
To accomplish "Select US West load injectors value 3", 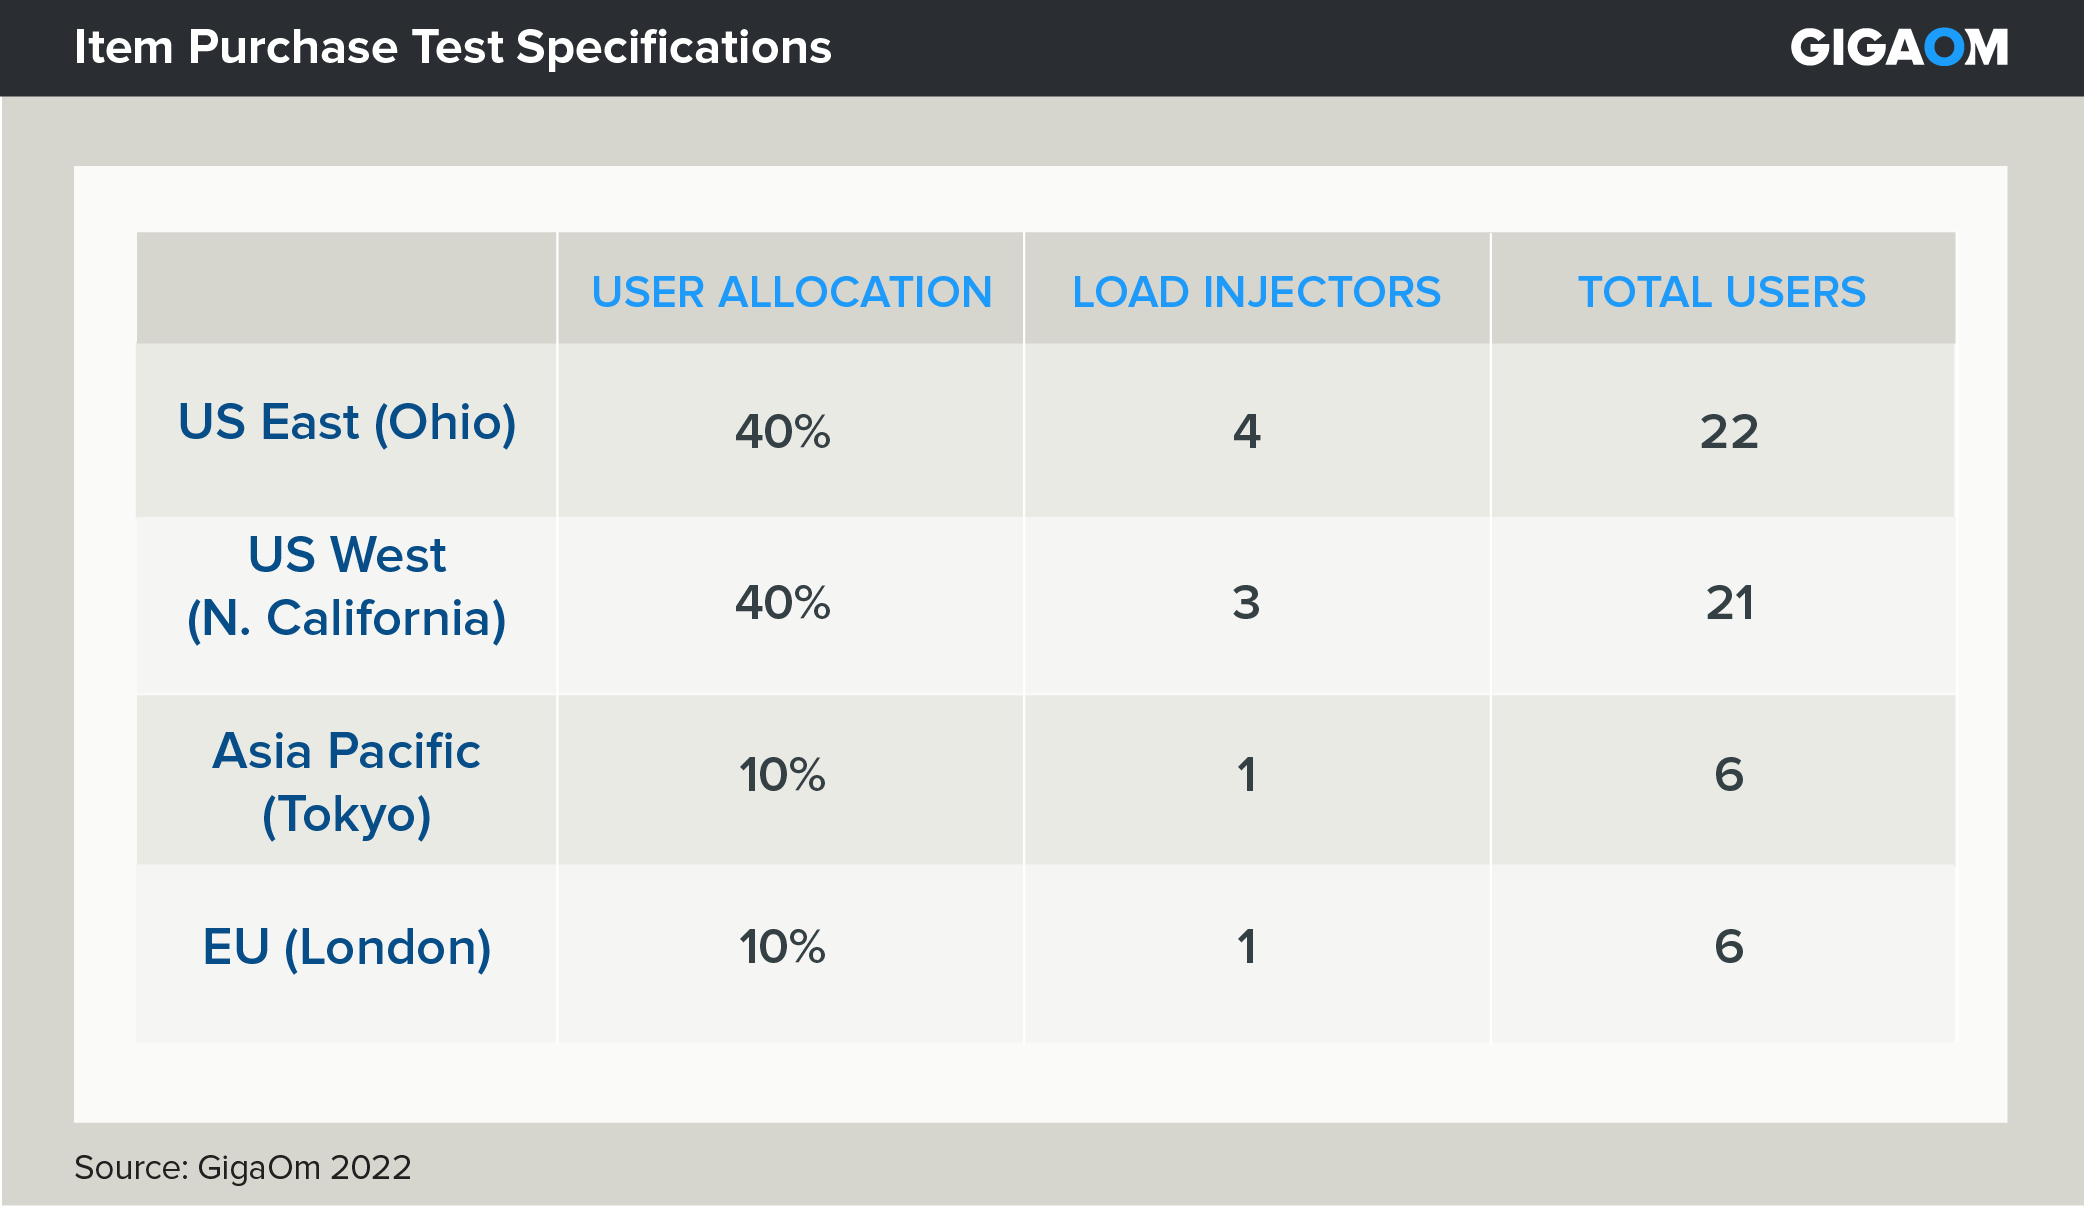I will point(1247,603).
